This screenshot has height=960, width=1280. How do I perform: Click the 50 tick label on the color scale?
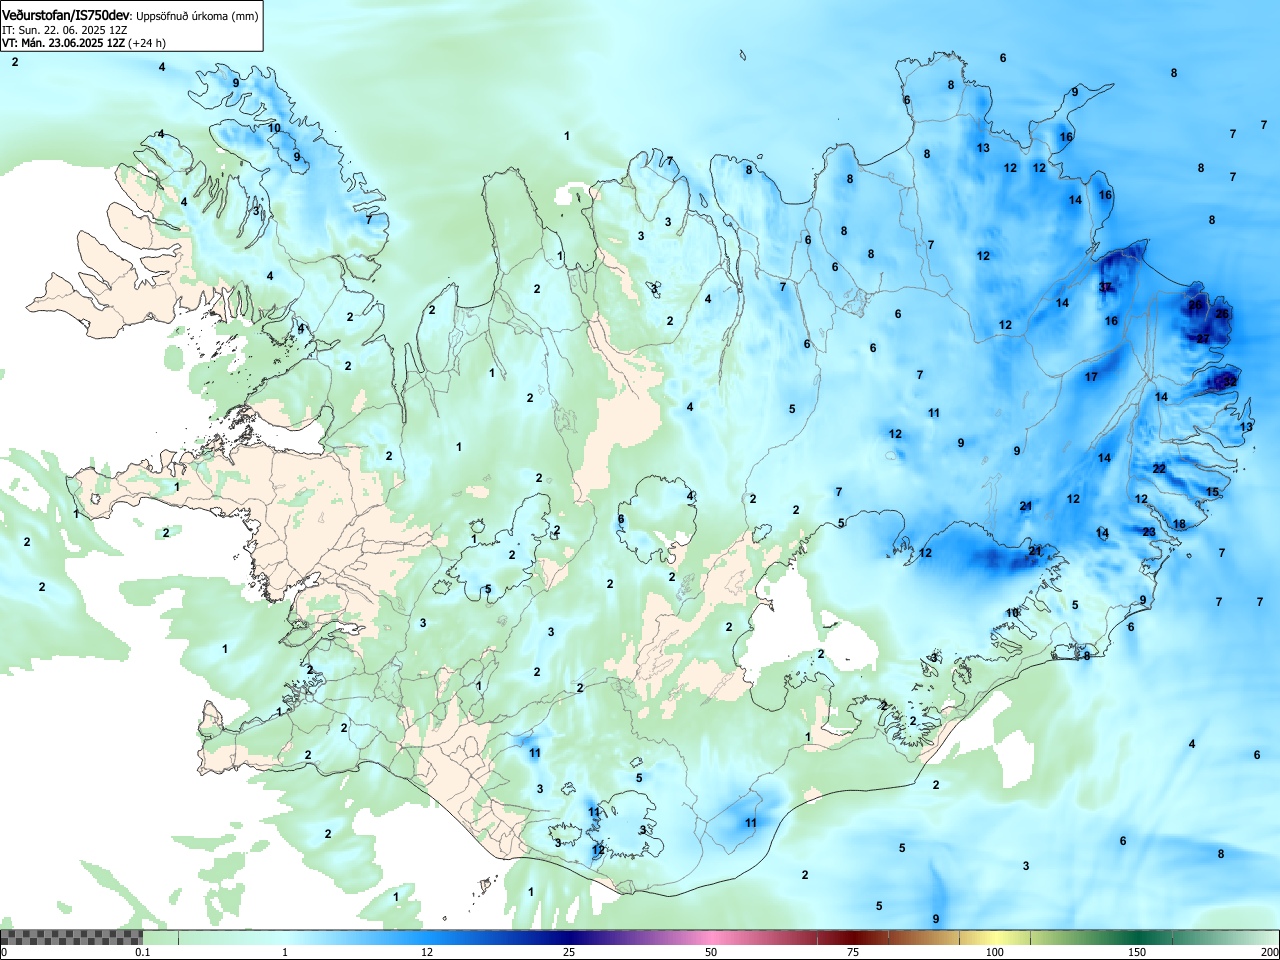click(711, 952)
